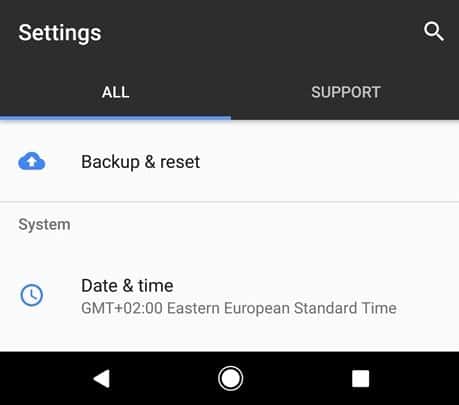Switch to the ALL tab

click(115, 92)
